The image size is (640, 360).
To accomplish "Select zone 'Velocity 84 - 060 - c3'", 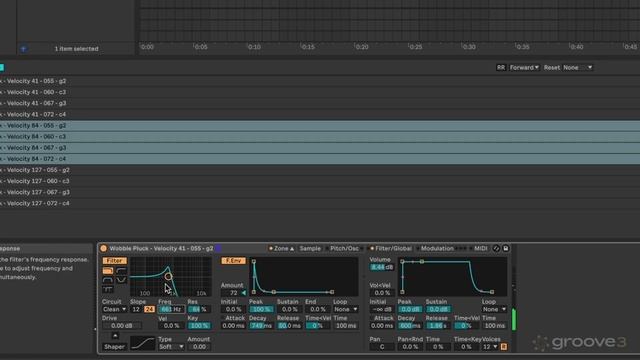I will 320,136.
